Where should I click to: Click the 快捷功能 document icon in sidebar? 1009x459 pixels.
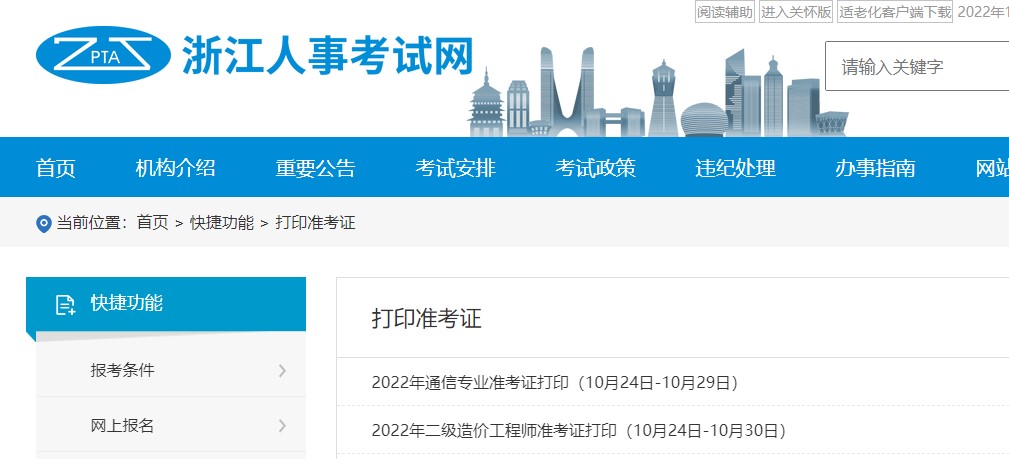(66, 304)
